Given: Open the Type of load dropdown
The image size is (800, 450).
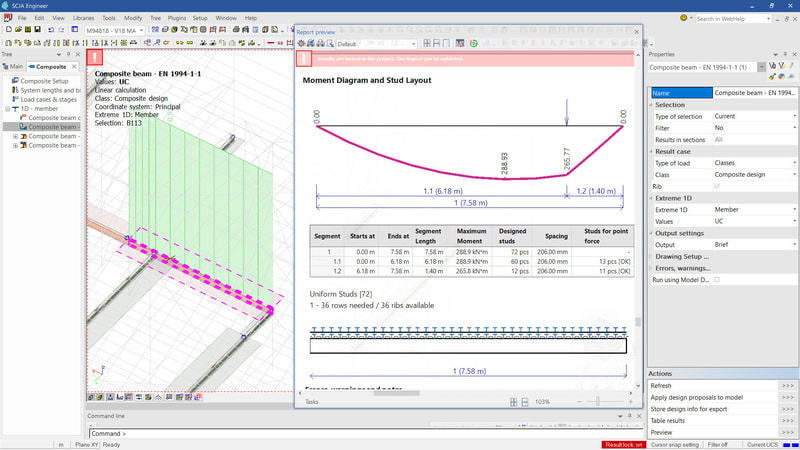Looking at the screenshot, I should tap(794, 163).
